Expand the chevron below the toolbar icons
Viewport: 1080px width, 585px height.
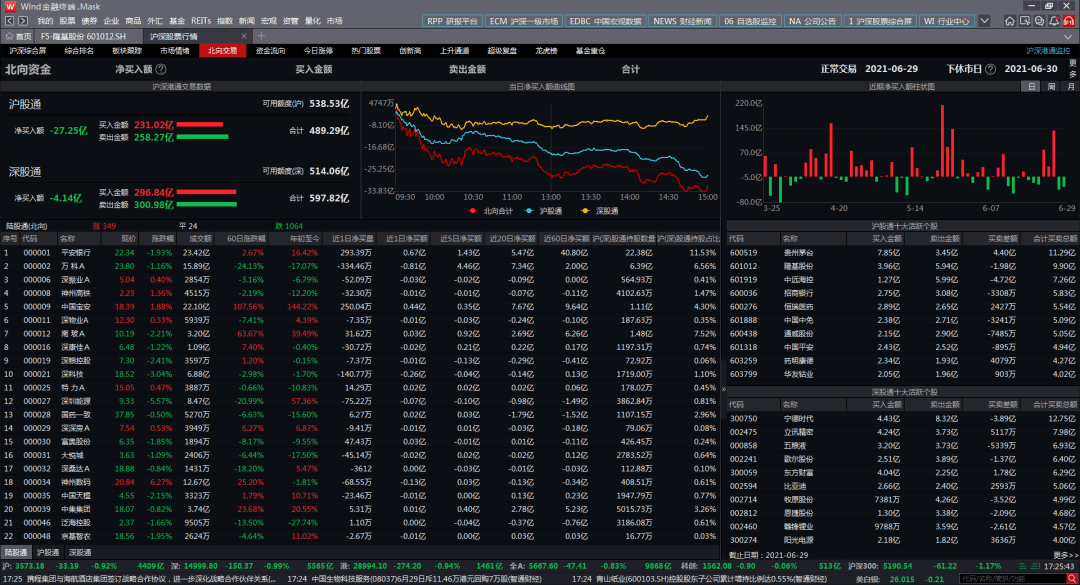pyautogui.click(x=1068, y=36)
